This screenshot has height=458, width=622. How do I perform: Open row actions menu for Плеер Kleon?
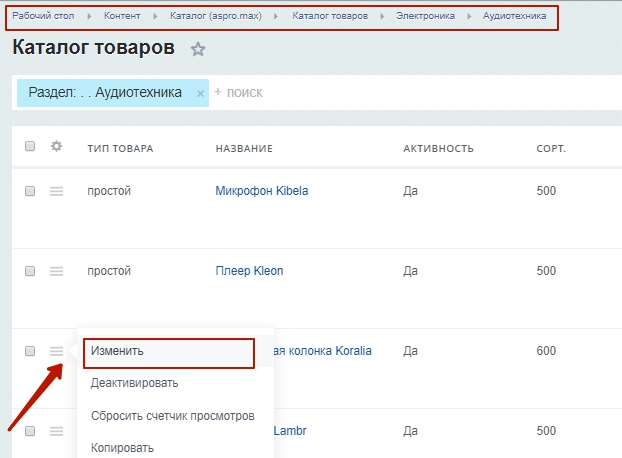coord(56,271)
